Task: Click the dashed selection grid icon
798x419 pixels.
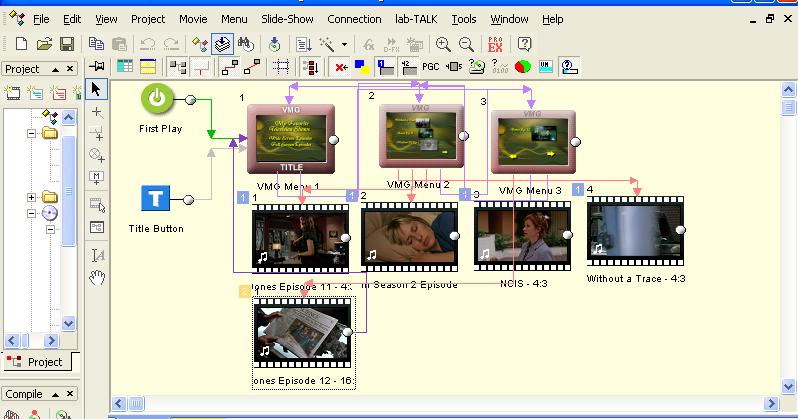Action: pos(281,67)
